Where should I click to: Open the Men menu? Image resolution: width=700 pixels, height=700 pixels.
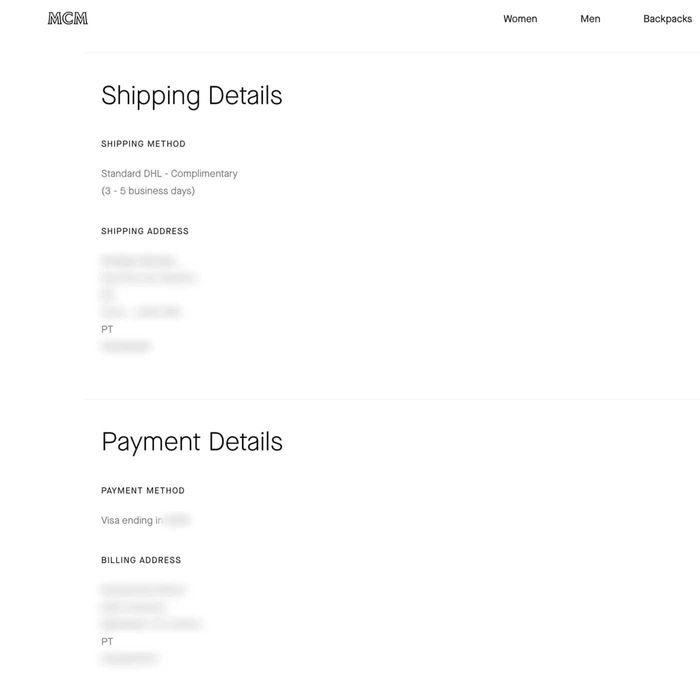click(590, 19)
